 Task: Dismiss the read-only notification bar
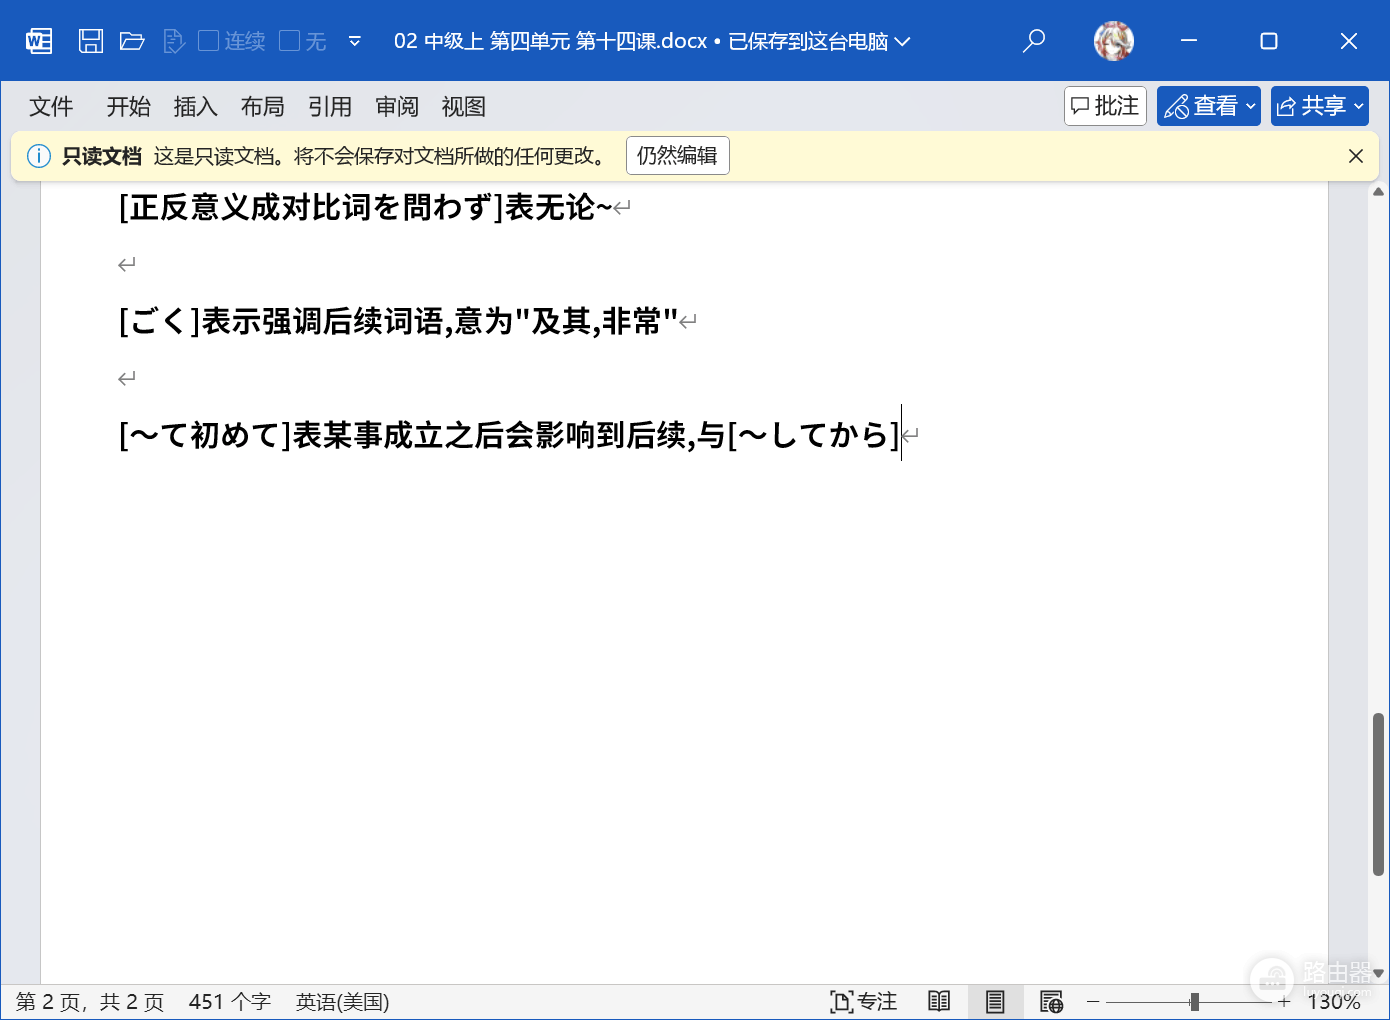(1356, 156)
